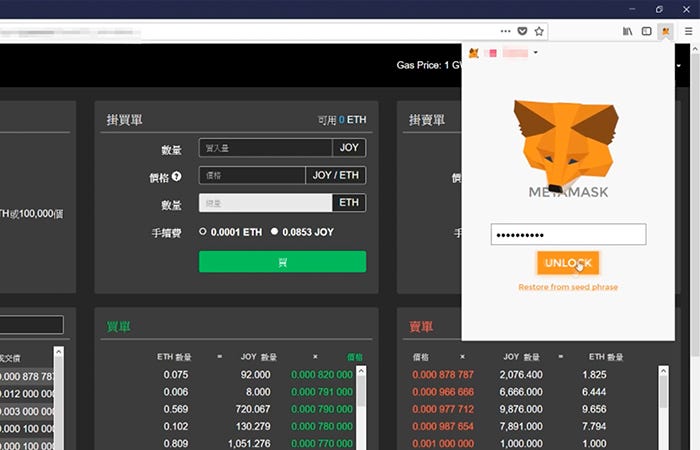Click the buy order JOY quantity 1,051.276

tap(249, 443)
